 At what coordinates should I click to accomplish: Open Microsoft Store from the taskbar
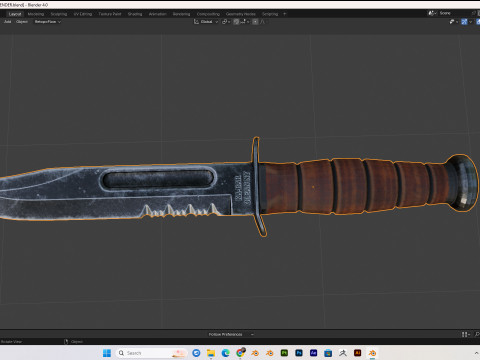[x=328, y=353]
